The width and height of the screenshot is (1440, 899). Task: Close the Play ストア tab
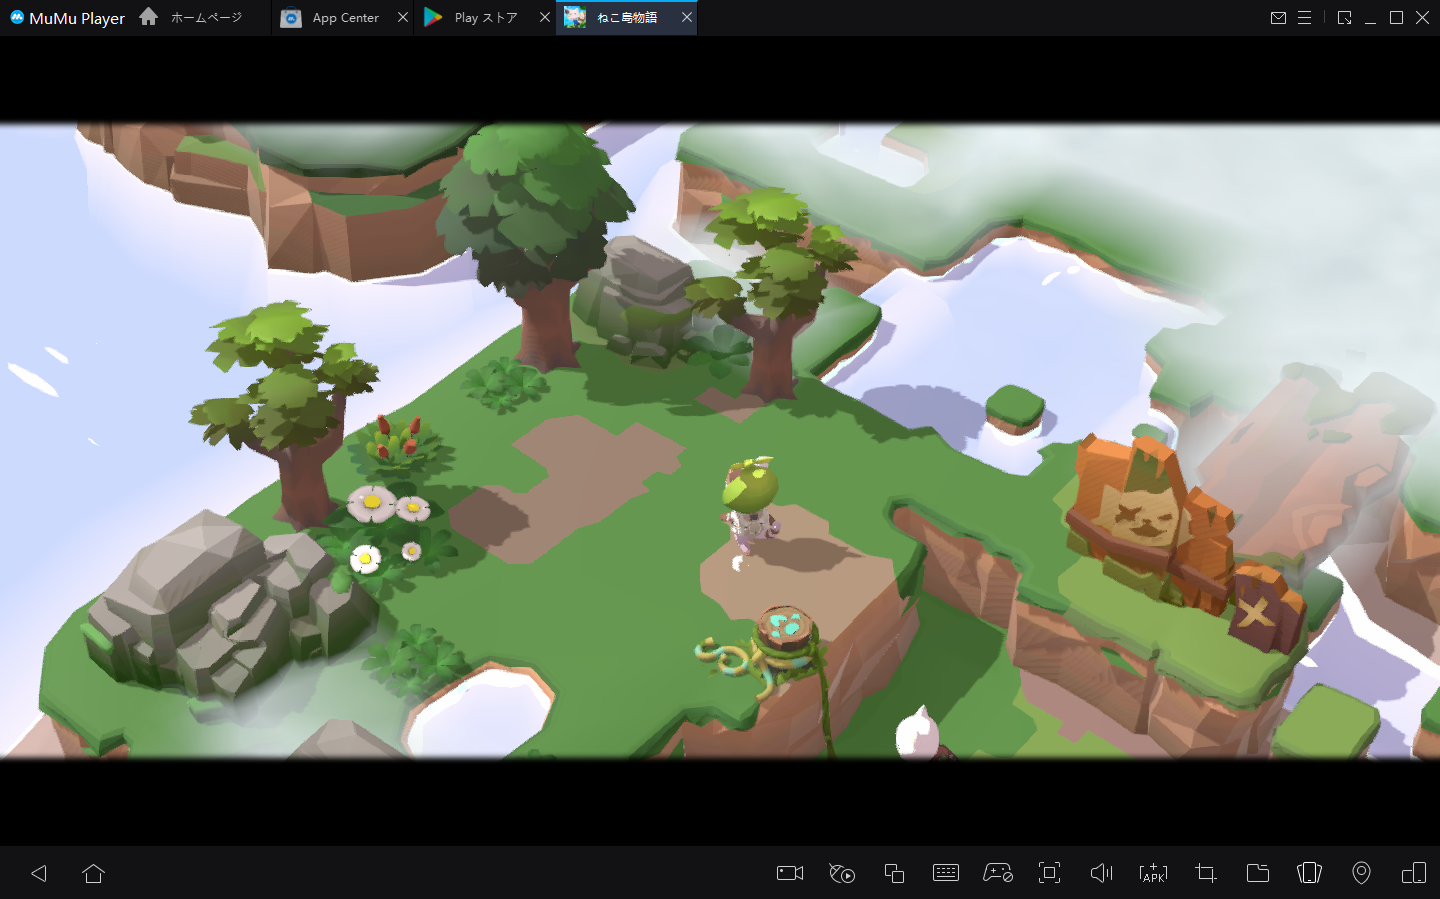pyautogui.click(x=545, y=17)
